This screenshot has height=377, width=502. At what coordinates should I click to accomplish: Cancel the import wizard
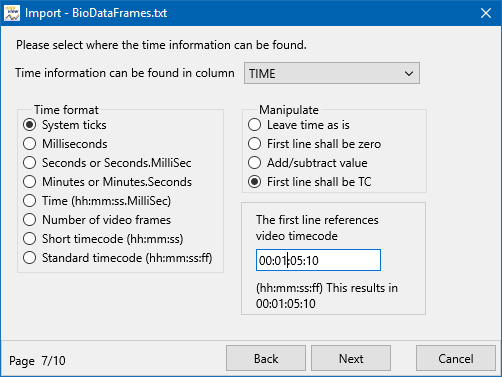(456, 358)
